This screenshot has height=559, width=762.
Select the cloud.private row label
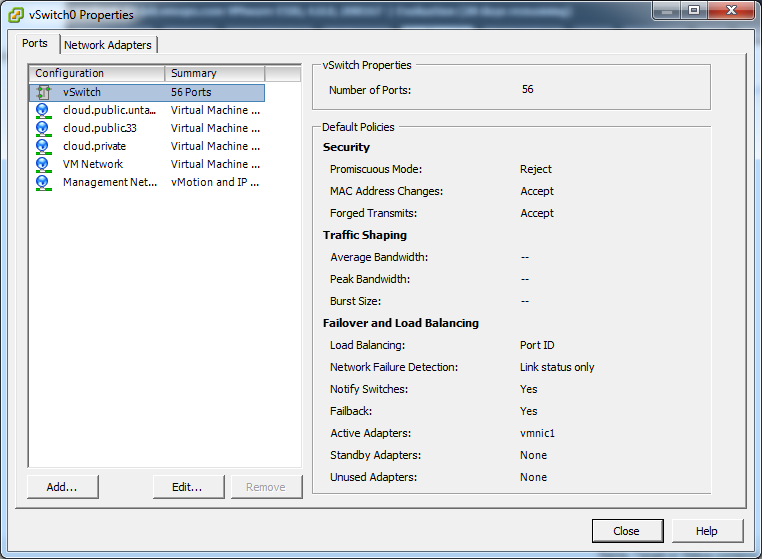pyautogui.click(x=94, y=146)
